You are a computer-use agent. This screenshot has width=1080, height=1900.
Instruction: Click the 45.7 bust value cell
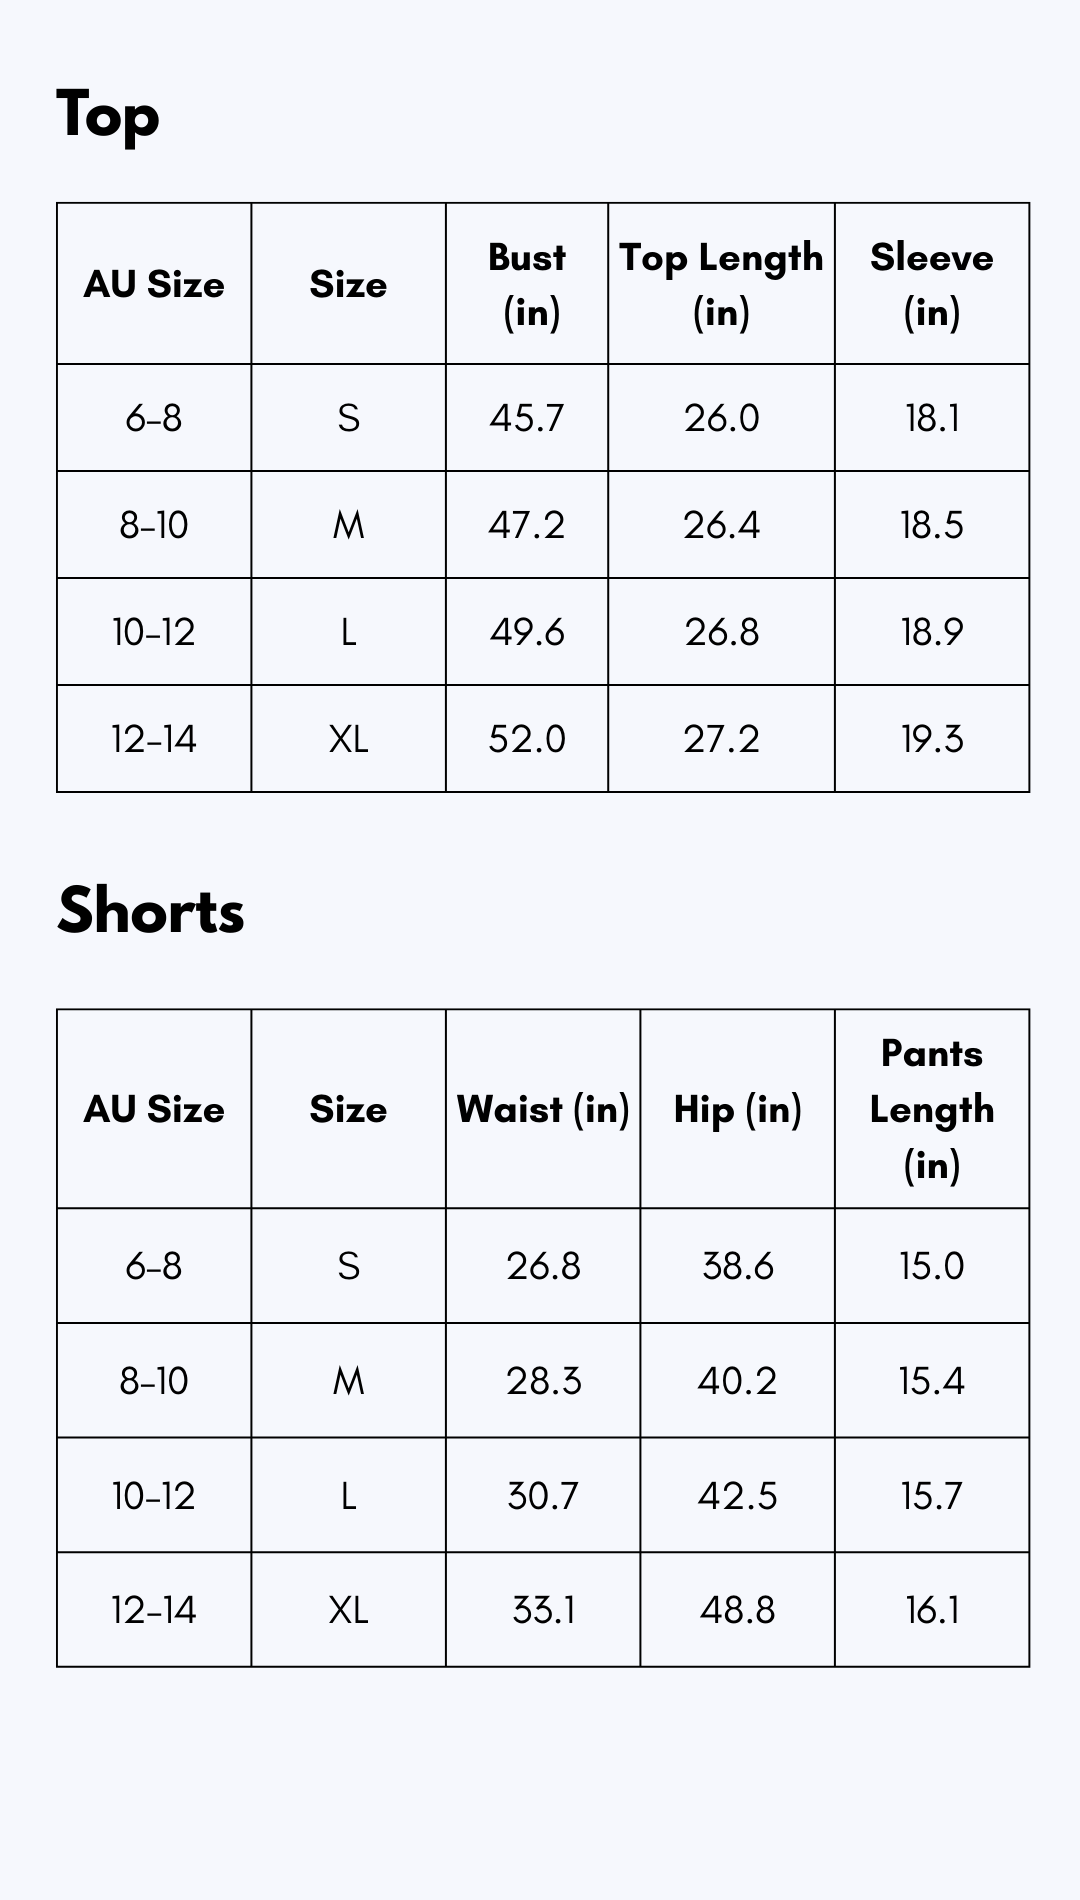[x=527, y=418]
